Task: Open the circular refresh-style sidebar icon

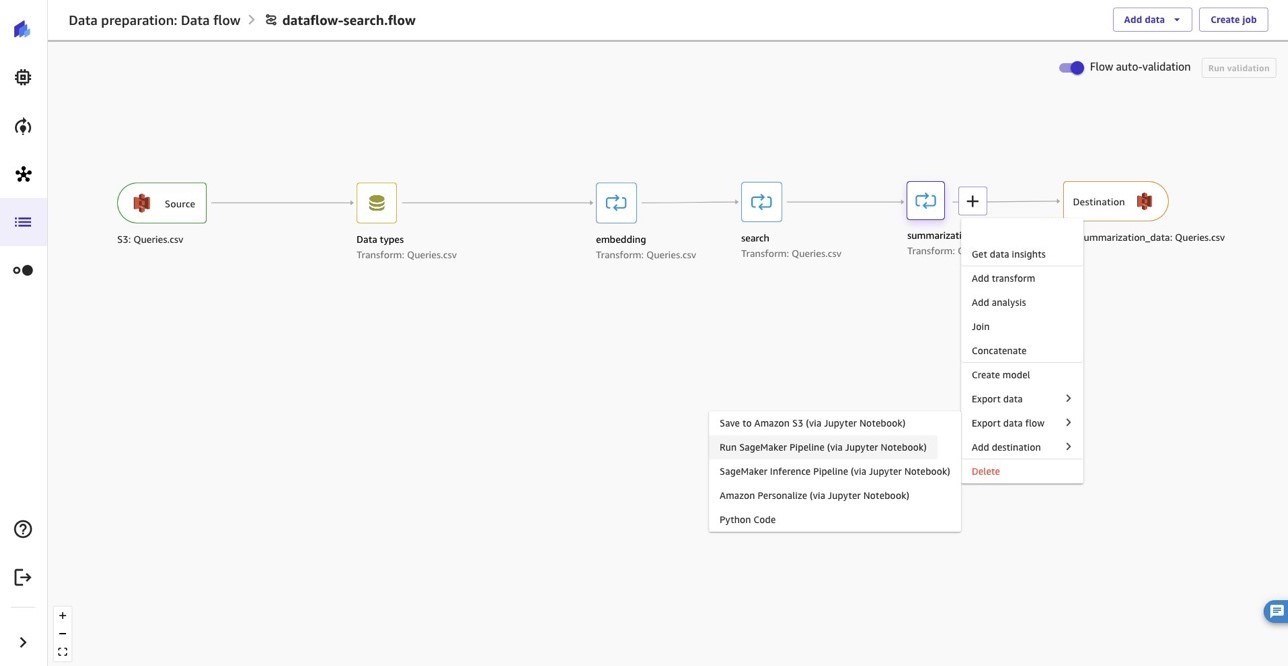Action: click(x=23, y=126)
